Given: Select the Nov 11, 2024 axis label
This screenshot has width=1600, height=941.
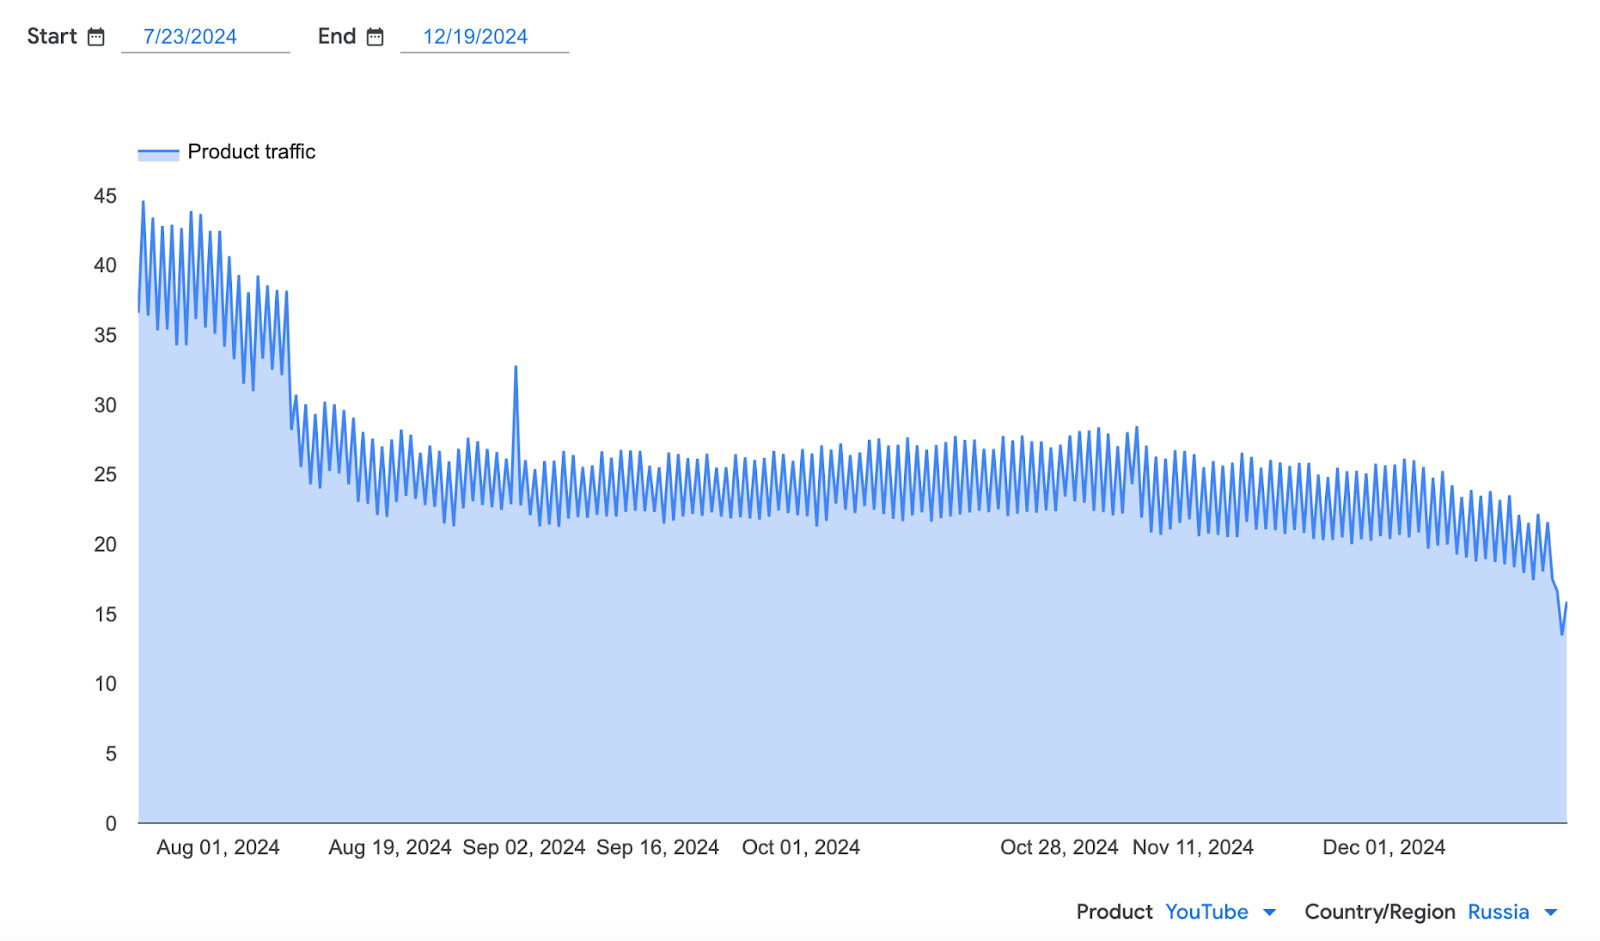Looking at the screenshot, I should coord(1193,848).
